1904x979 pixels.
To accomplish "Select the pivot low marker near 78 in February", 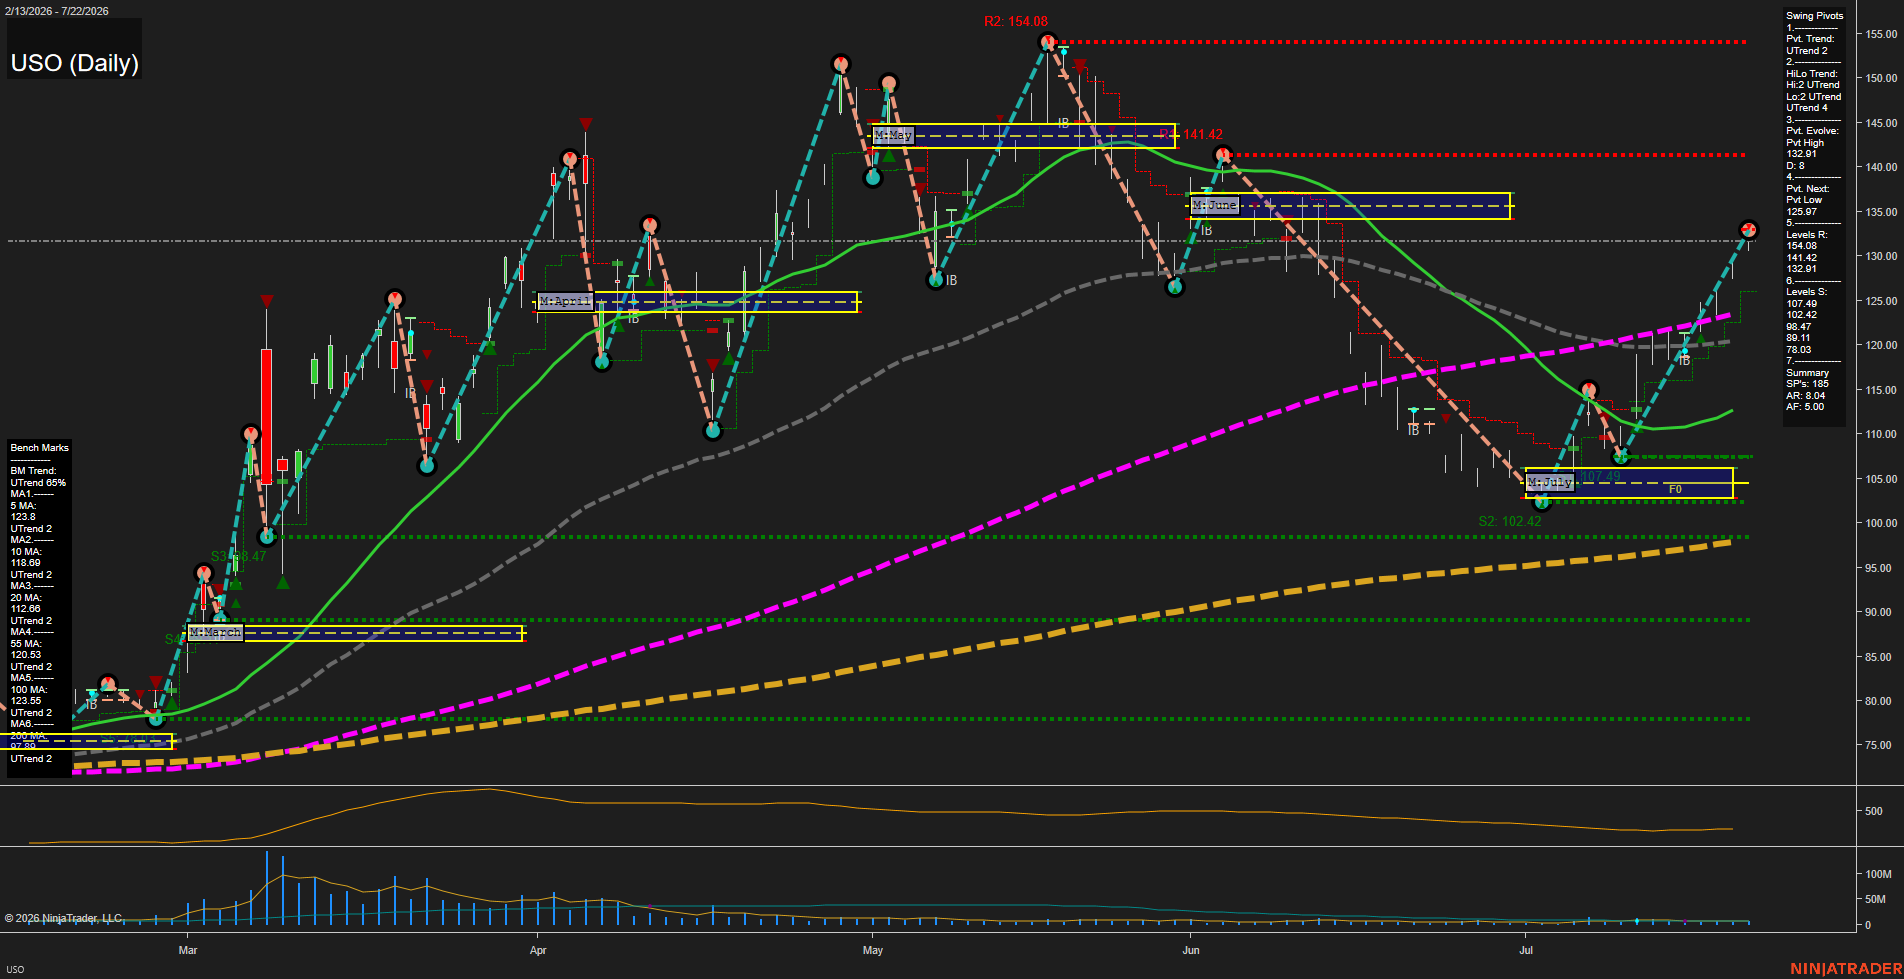I will 155,718.
